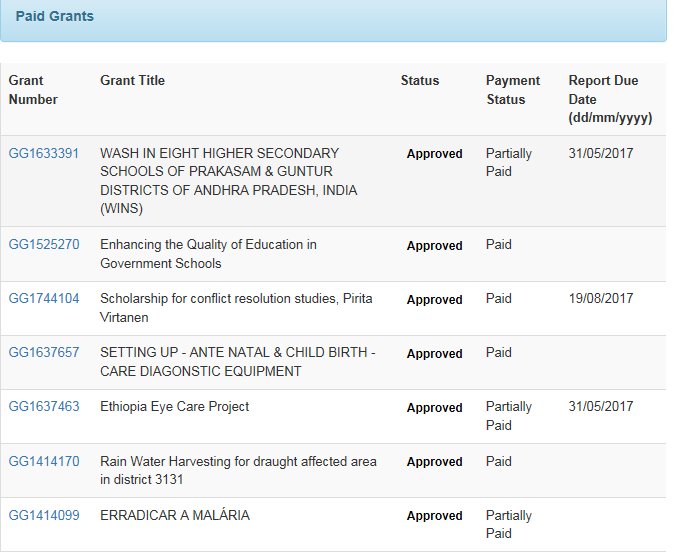Screen dimensions: 675x558
Task: Open grant number GG1633391 link
Action: [44, 153]
